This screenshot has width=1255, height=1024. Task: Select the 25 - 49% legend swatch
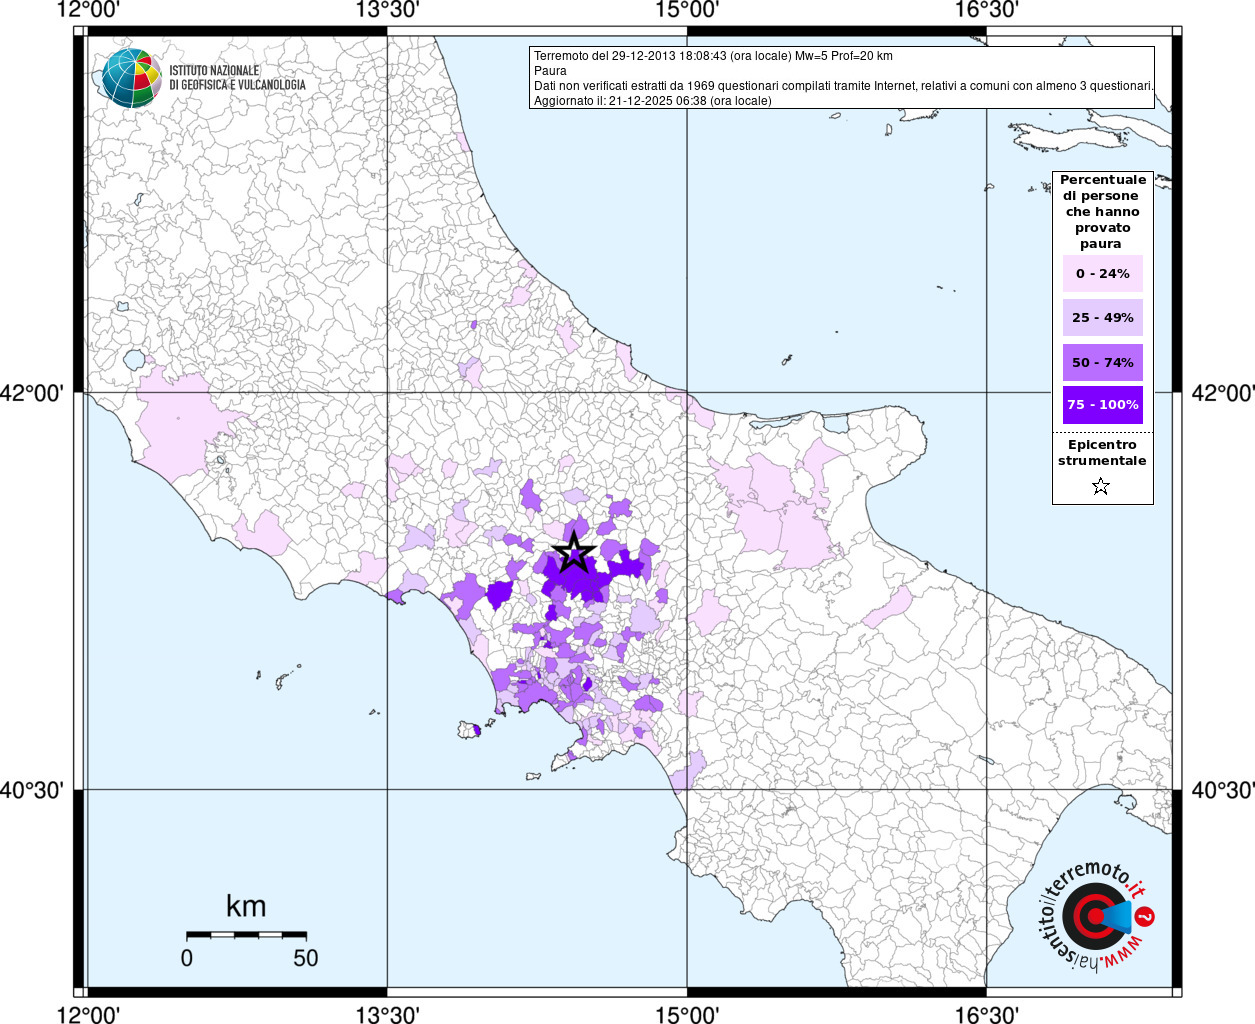1102,318
